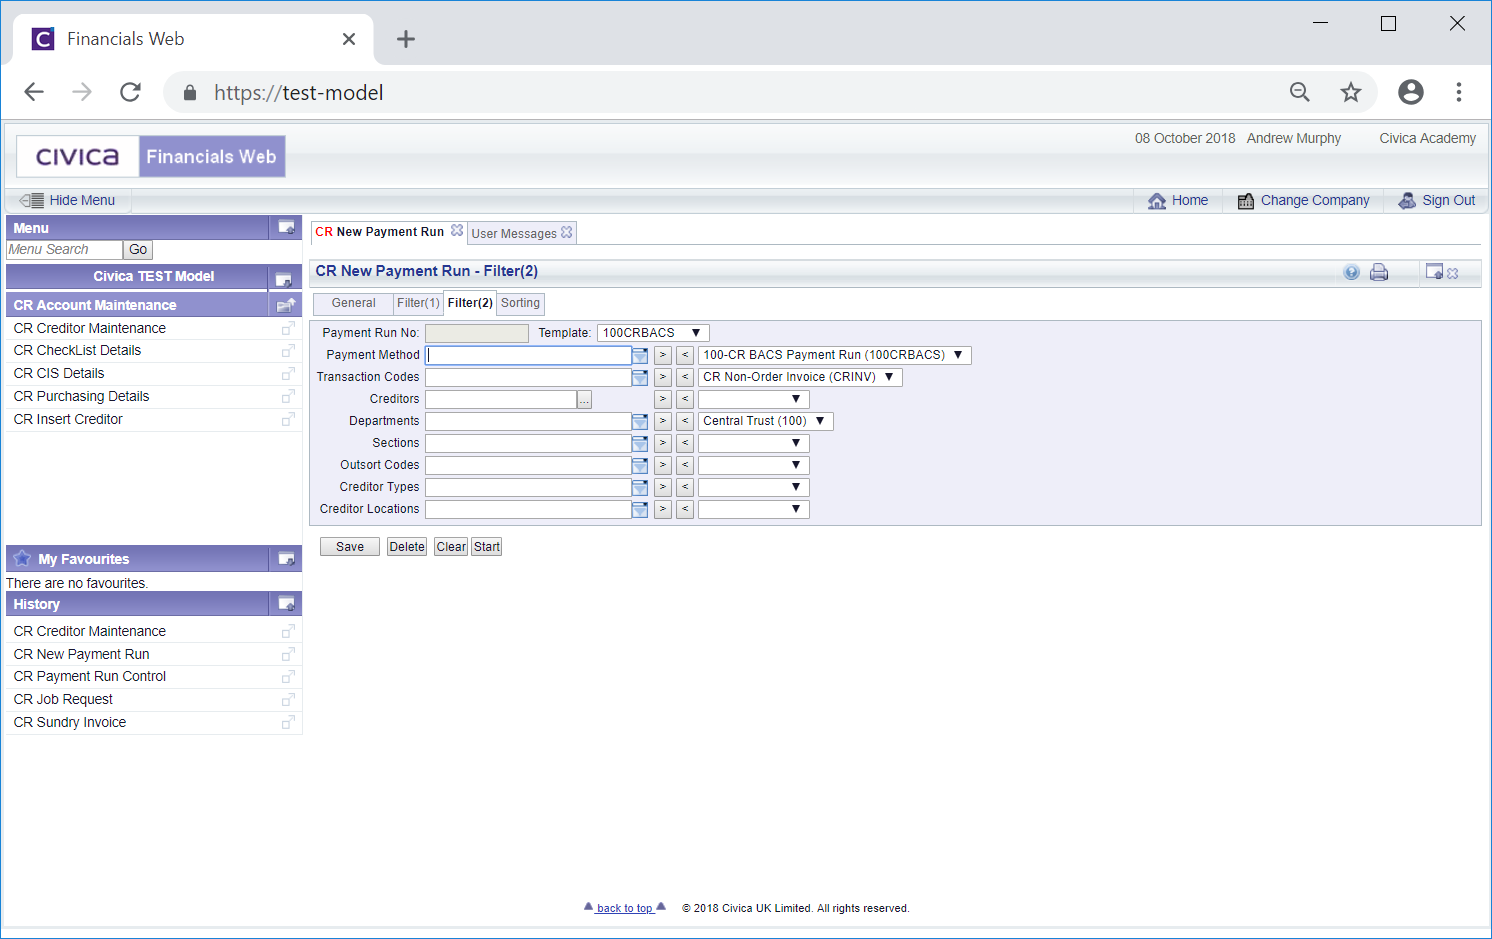Viewport: 1492px width, 939px height.
Task: Open the help icon in form header
Action: (x=1351, y=272)
